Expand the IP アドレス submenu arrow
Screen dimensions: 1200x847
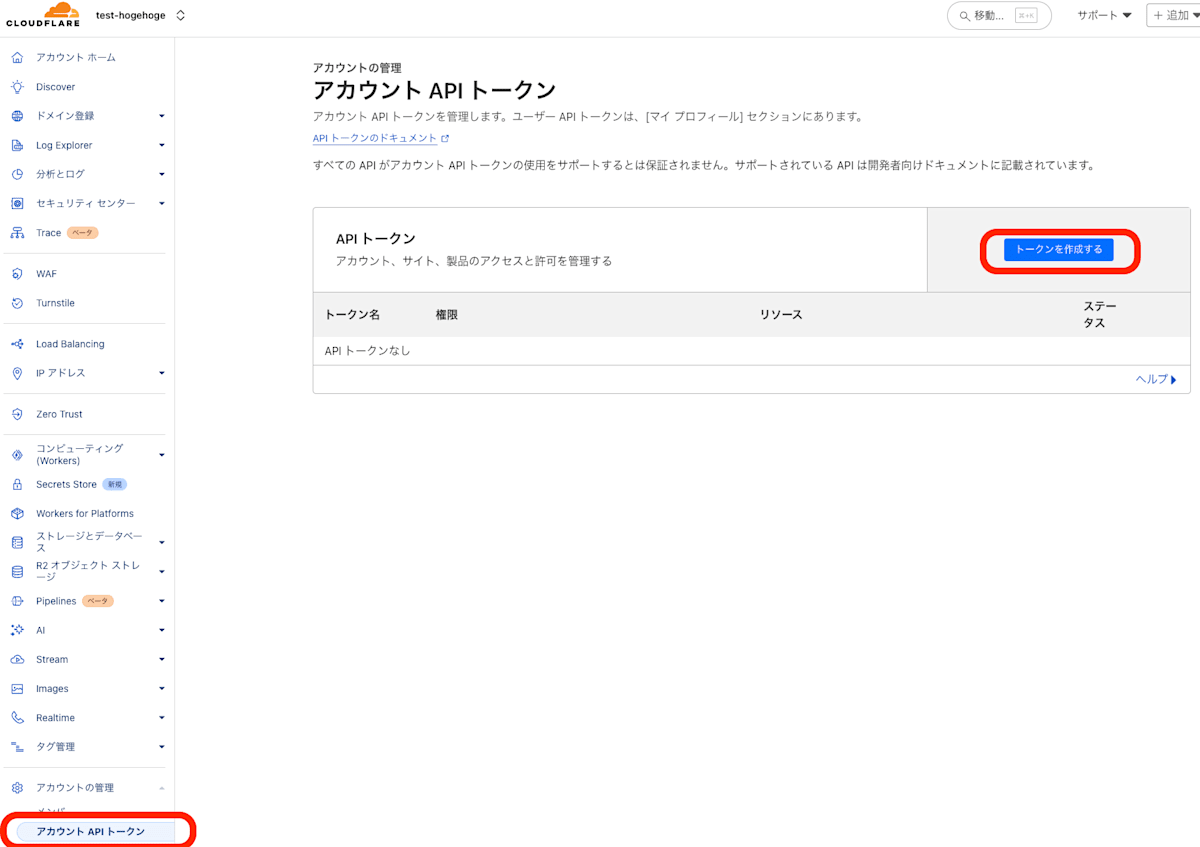tap(162, 373)
